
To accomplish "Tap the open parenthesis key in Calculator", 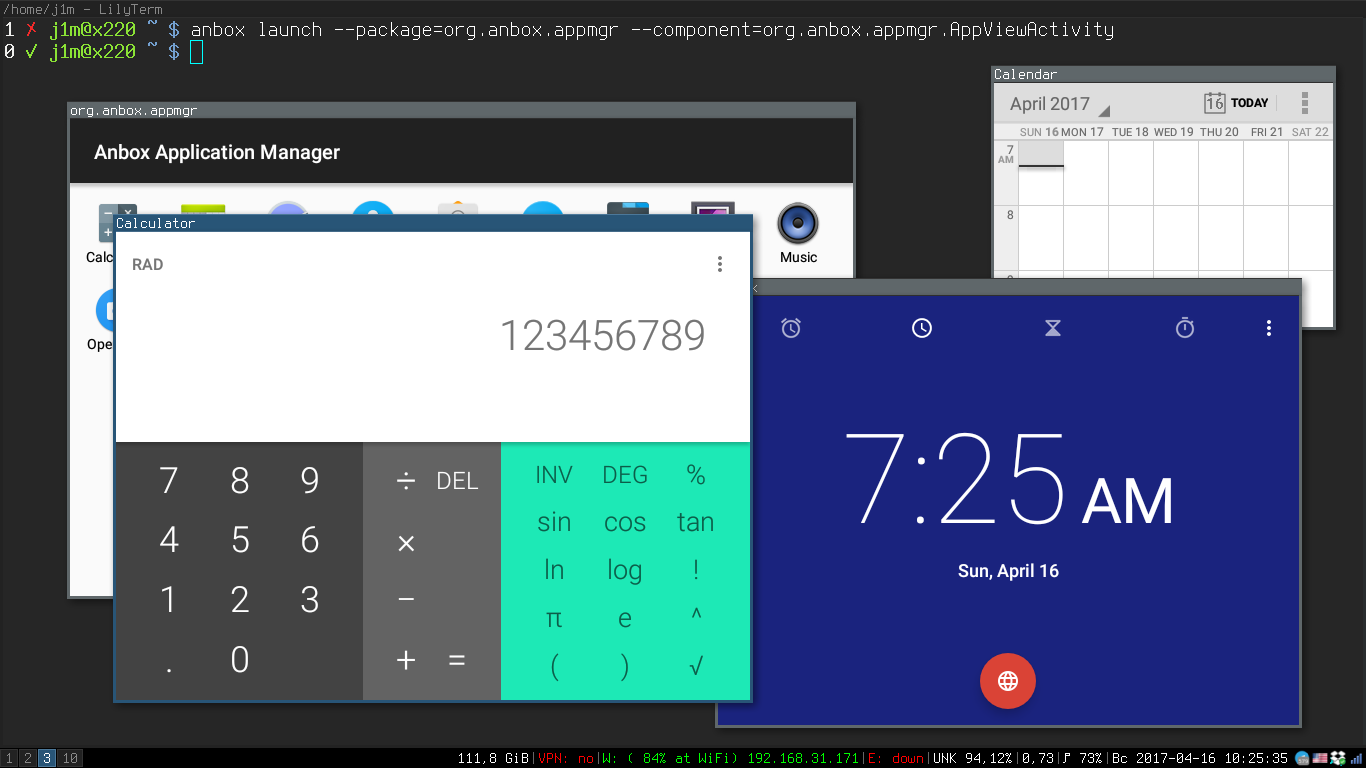I will pos(554,667).
